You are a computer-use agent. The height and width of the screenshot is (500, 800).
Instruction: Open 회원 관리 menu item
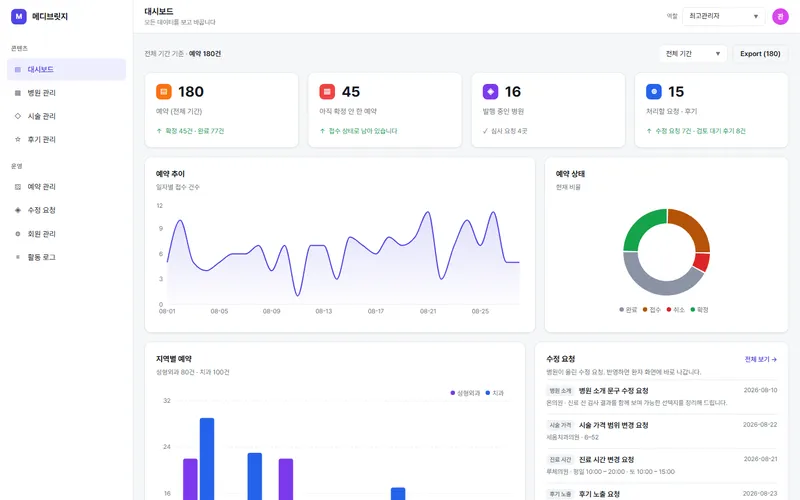click(x=66, y=234)
